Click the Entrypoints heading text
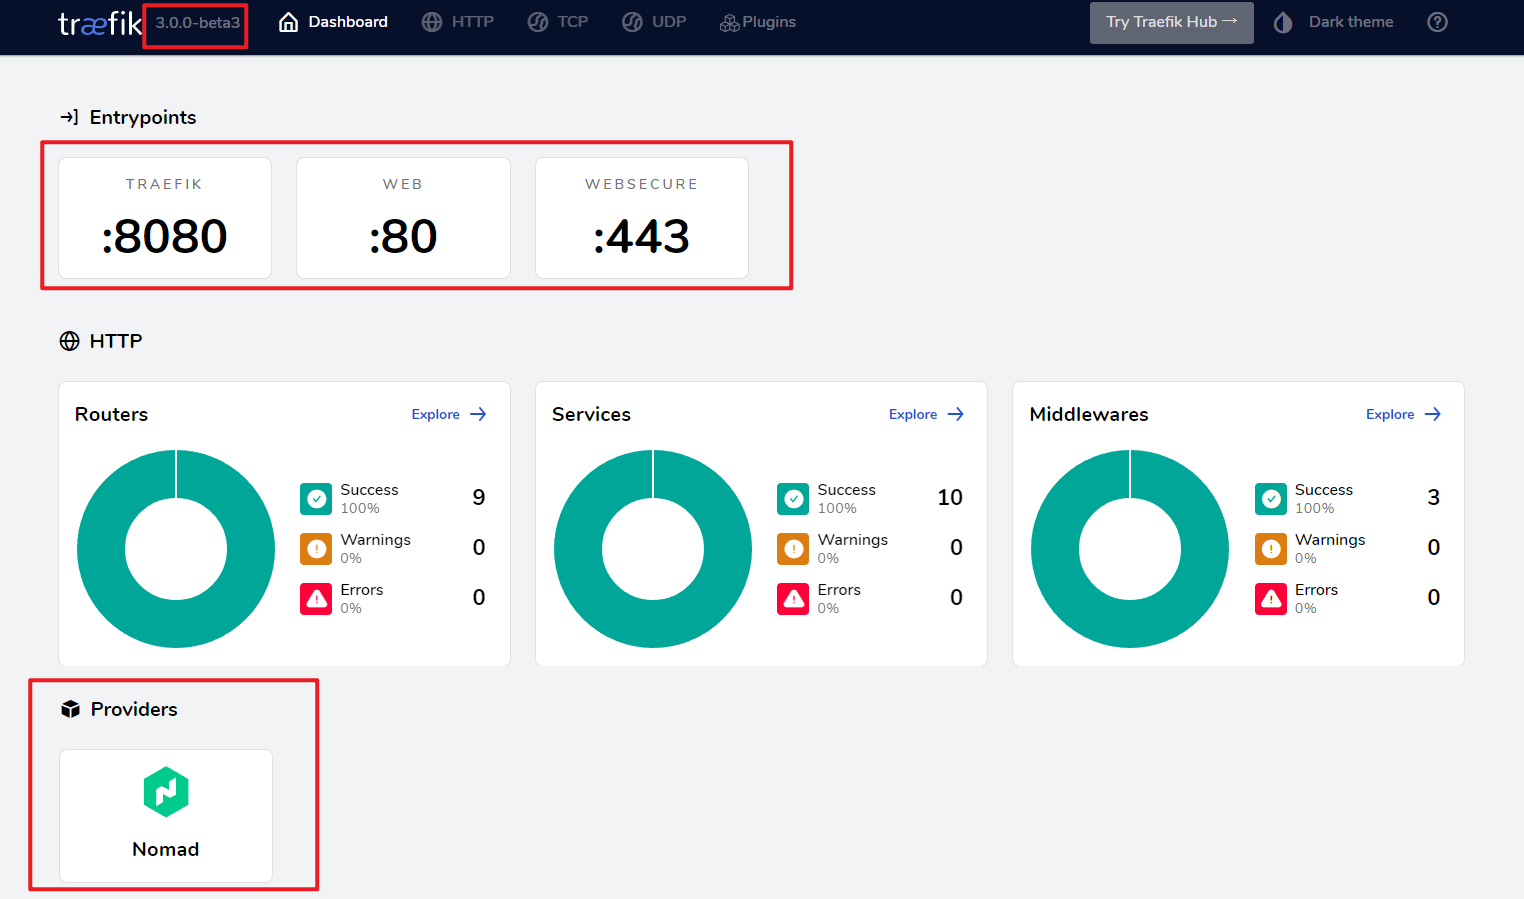 pos(143,117)
